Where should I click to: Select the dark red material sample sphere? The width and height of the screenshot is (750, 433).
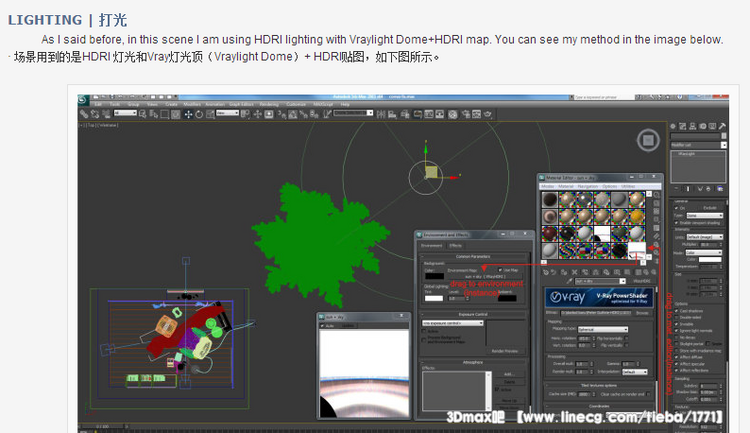click(550, 233)
